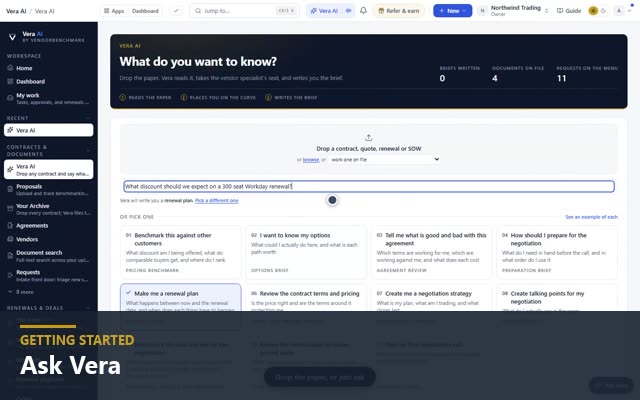Click the gold coin icon in top bar

[x=593, y=11]
